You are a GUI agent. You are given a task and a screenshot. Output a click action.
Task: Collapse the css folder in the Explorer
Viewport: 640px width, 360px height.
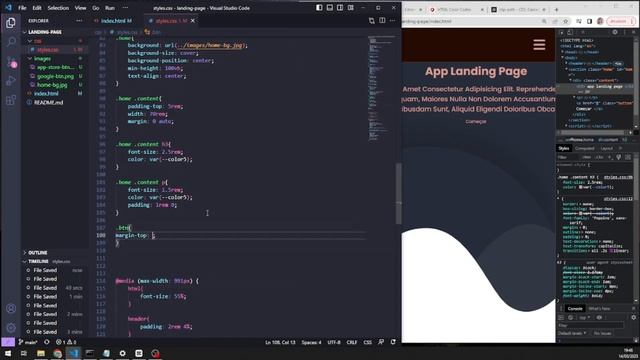tap(55, 41)
